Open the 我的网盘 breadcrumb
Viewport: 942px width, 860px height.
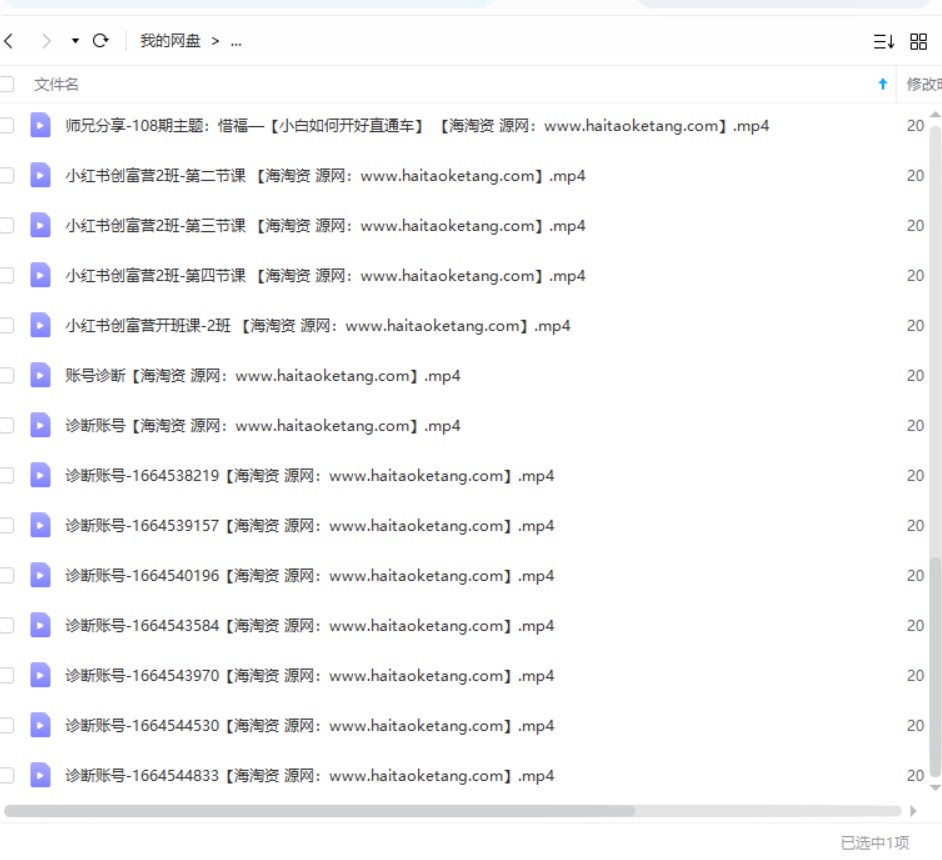(170, 41)
